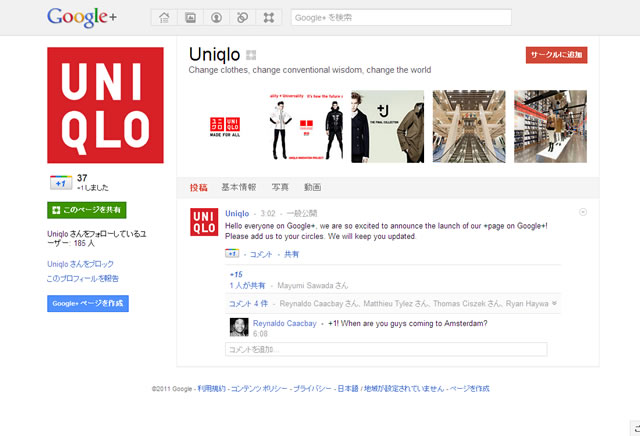Screen dimensions: 640x436
Task: Click the Reynaldo Caacbay name link
Action: point(284,323)
